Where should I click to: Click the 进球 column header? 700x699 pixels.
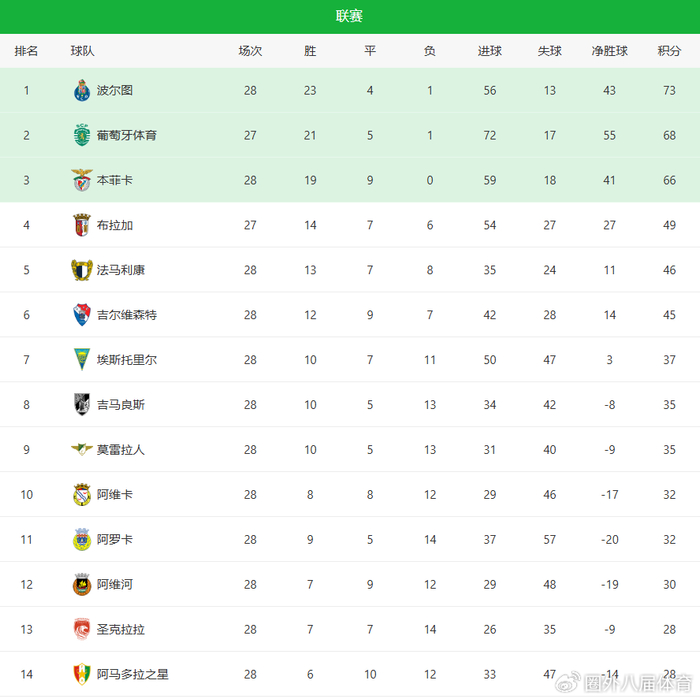click(x=490, y=51)
